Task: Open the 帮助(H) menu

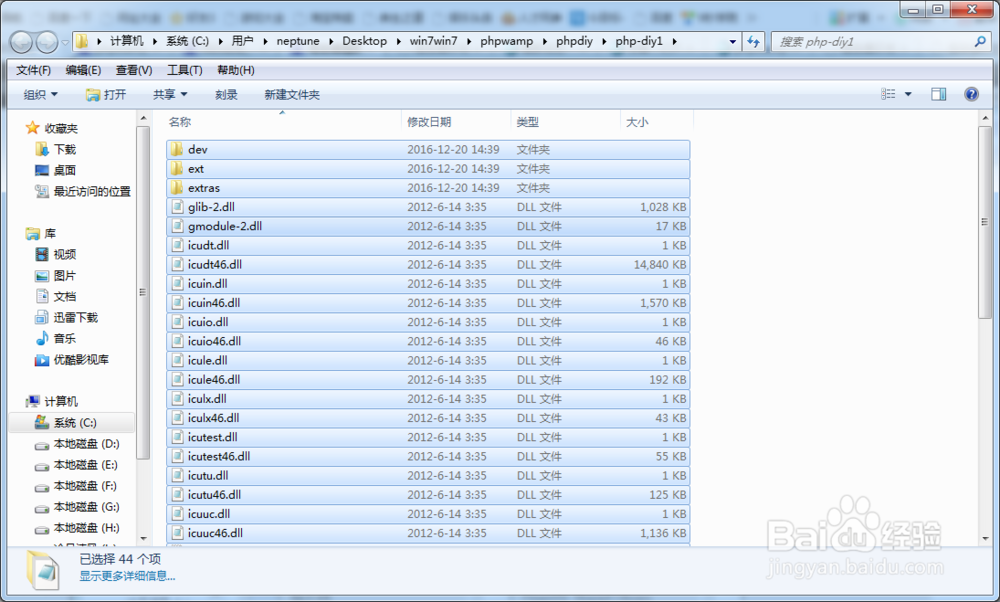Action: 235,70
